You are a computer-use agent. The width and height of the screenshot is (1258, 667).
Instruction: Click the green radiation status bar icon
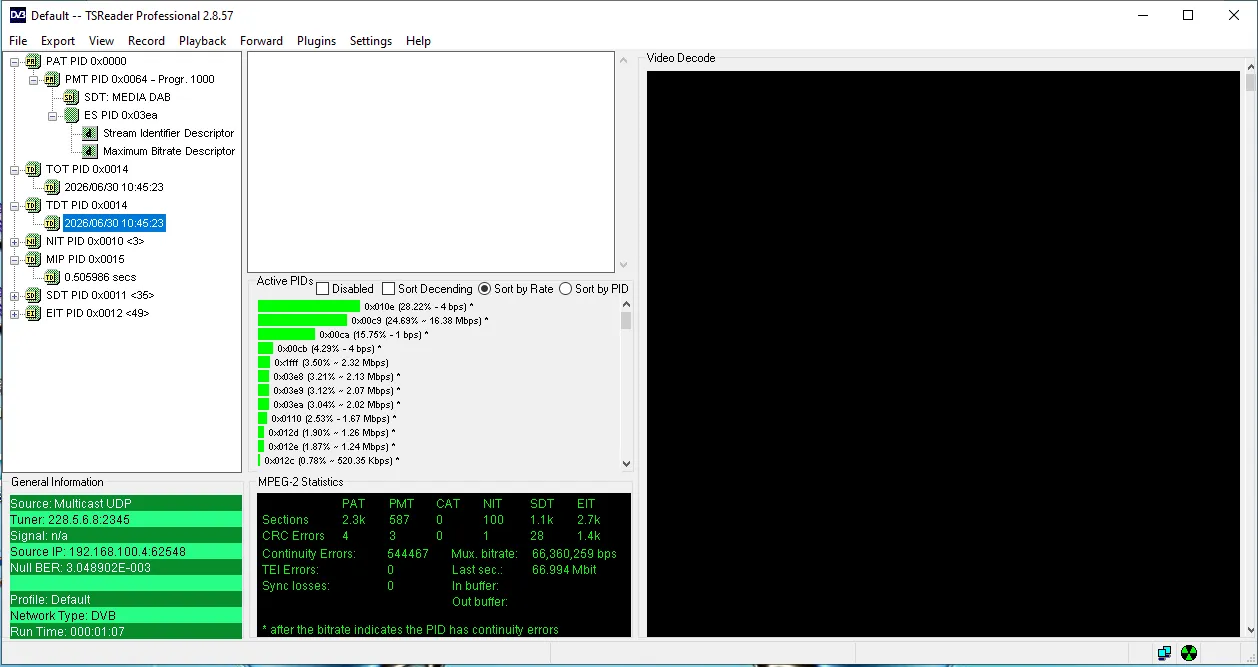1189,653
